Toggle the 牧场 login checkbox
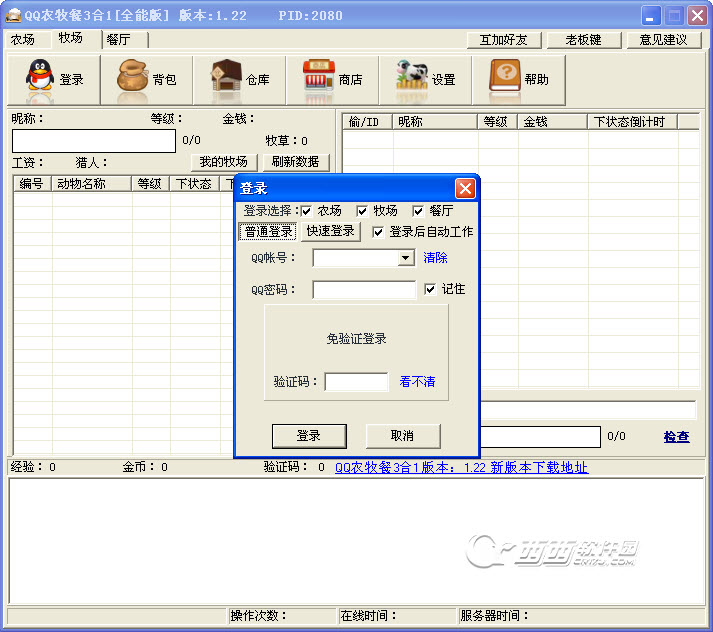Image resolution: width=713 pixels, height=632 pixels. tap(362, 211)
